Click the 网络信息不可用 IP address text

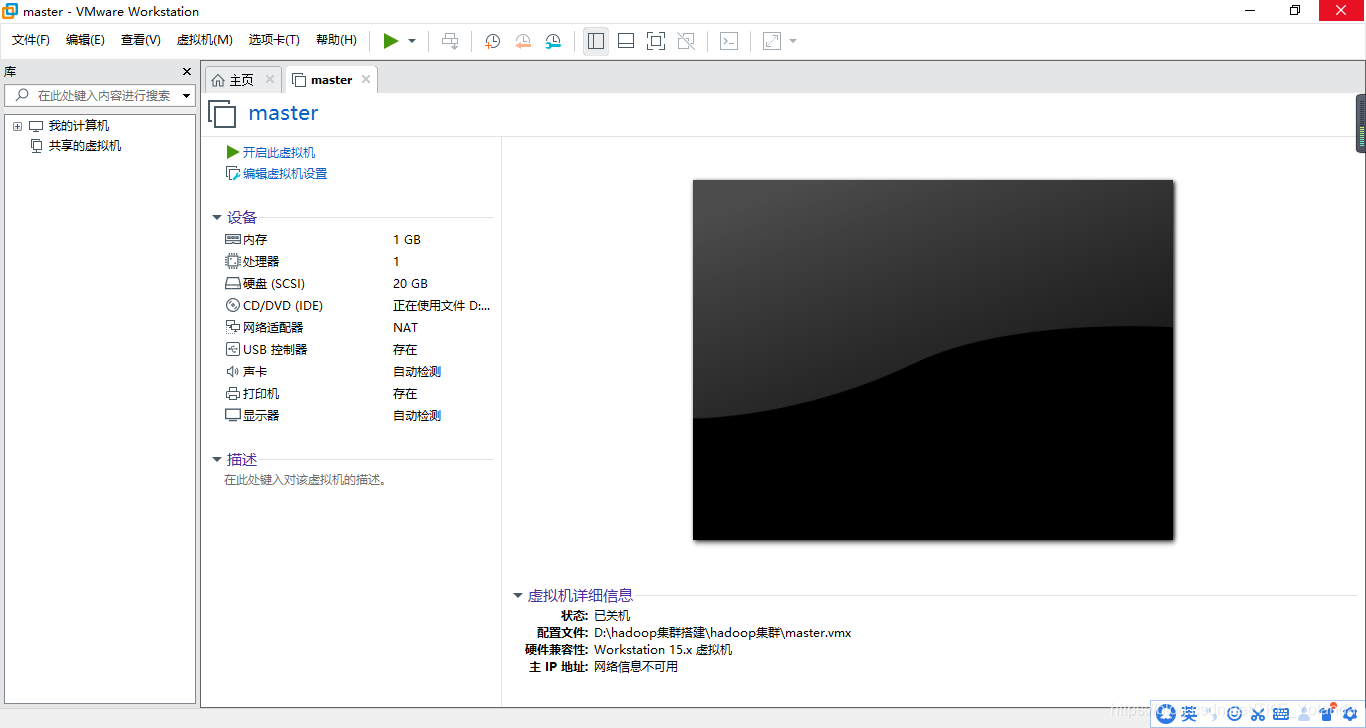[636, 667]
